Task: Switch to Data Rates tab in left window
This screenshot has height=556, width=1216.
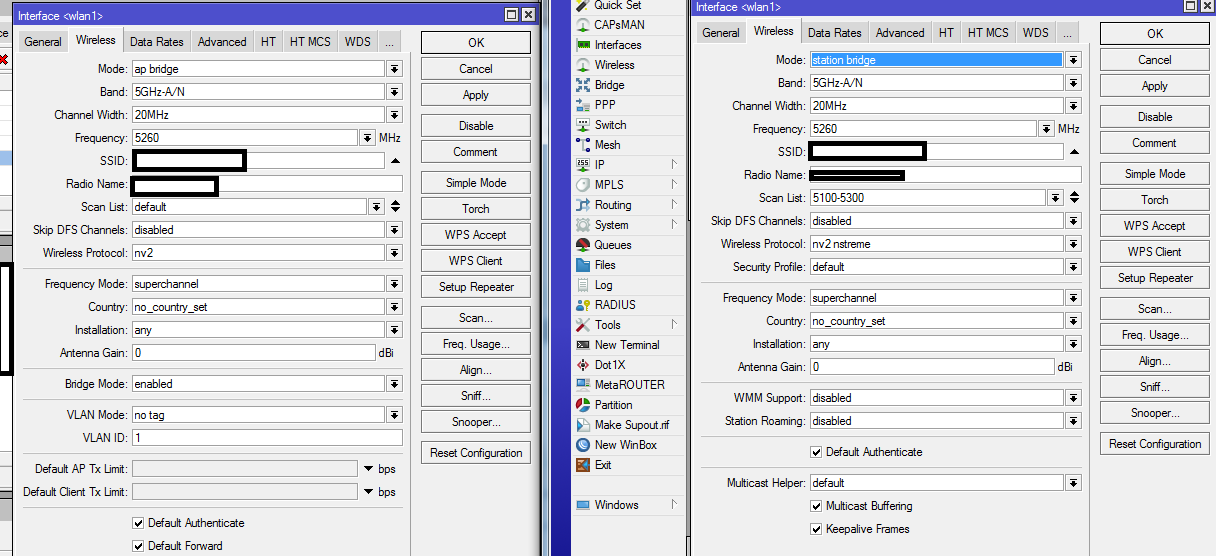Action: pos(157,42)
